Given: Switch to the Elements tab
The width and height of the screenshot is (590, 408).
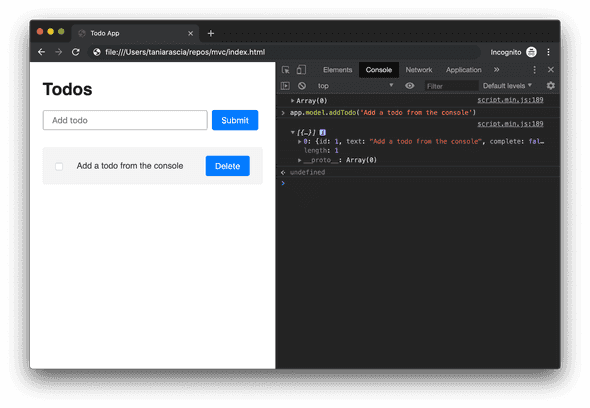Looking at the screenshot, I should pyautogui.click(x=338, y=70).
